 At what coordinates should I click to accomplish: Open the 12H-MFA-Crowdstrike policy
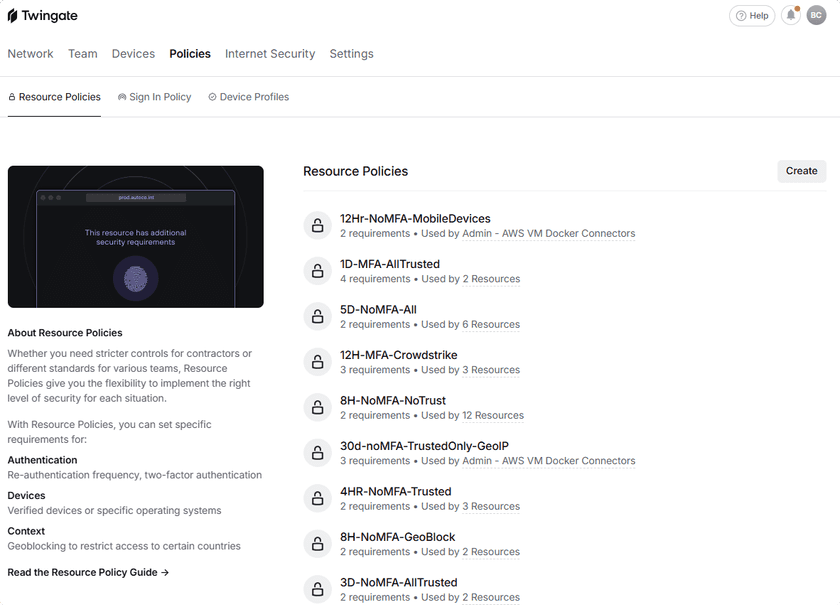coord(399,355)
